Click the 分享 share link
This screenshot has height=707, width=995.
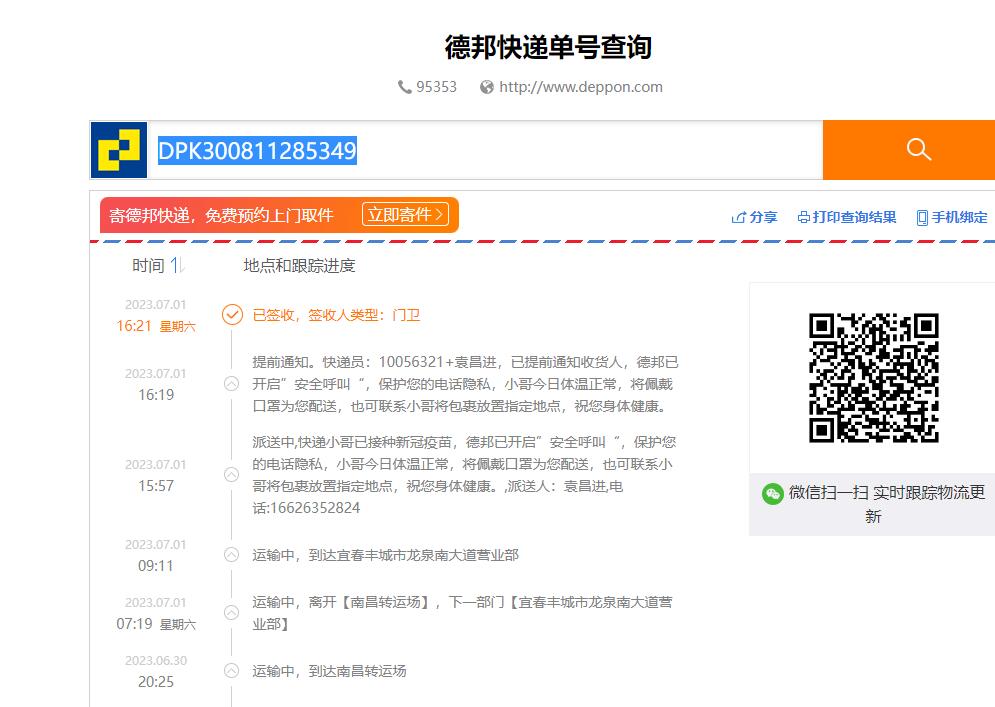point(754,217)
